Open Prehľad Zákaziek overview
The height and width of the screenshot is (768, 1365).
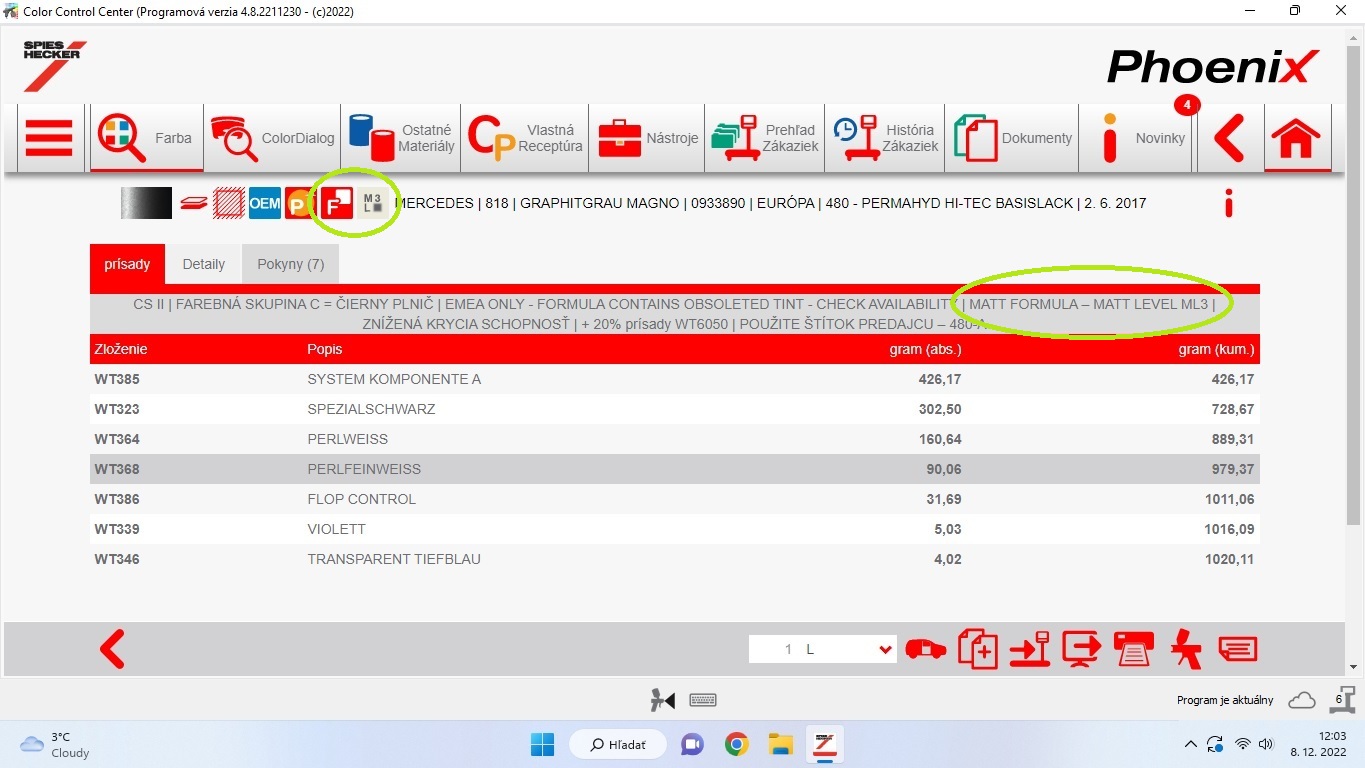tap(765, 138)
